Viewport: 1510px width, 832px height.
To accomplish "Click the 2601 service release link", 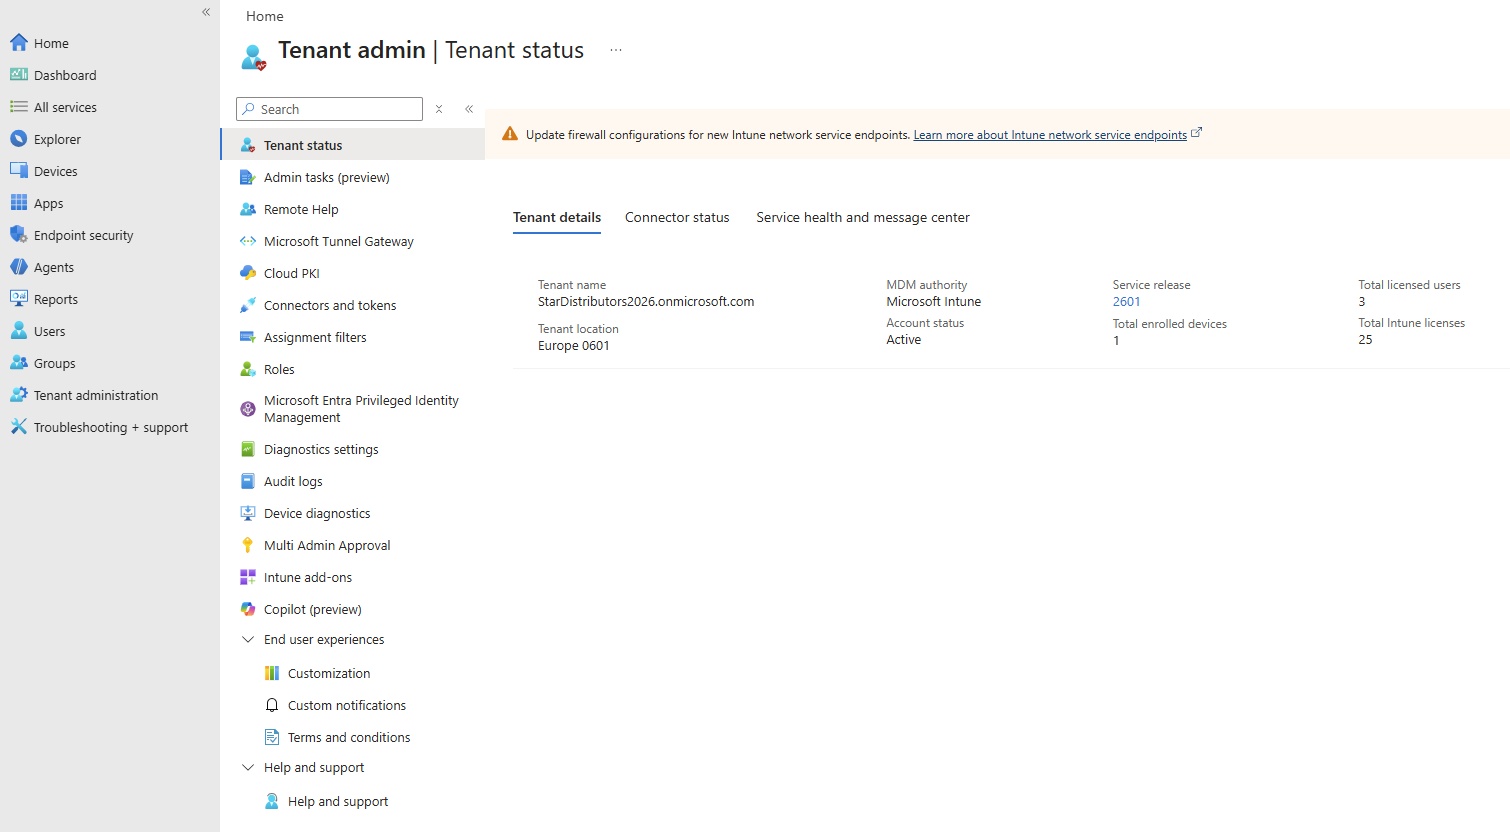I will coord(1126,302).
